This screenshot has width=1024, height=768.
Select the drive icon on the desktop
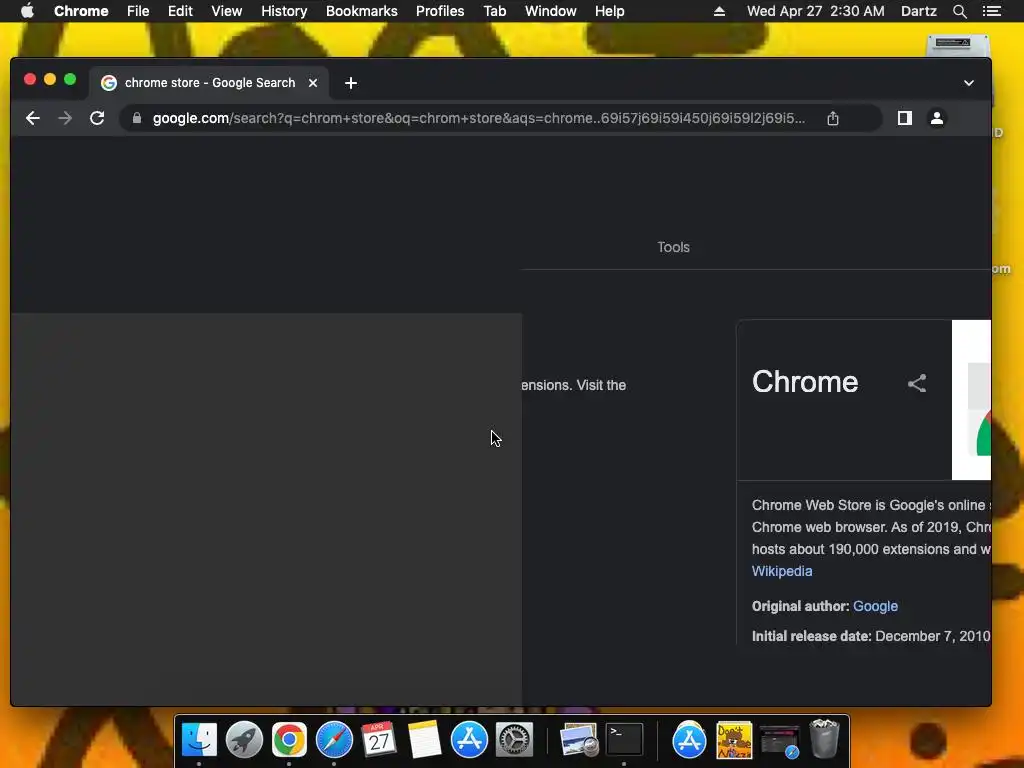(957, 45)
